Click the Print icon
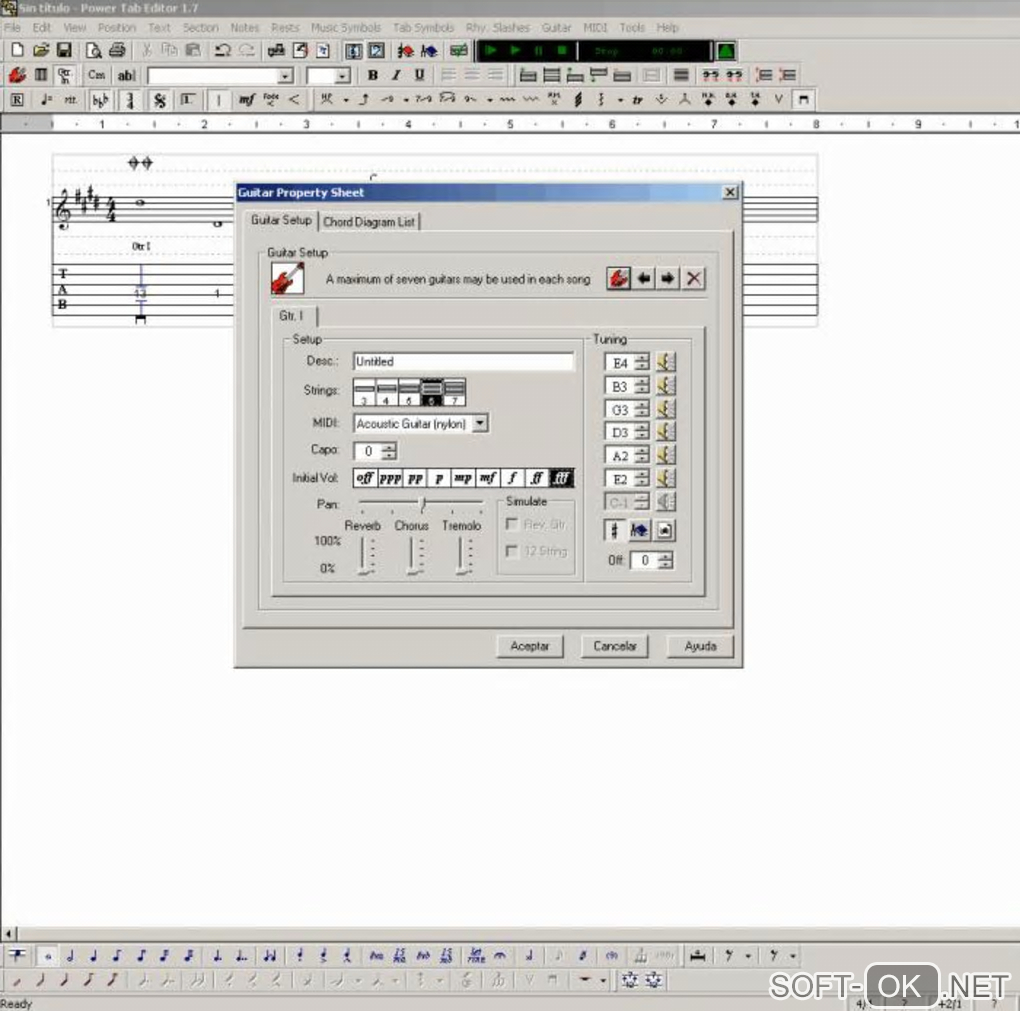 pyautogui.click(x=117, y=50)
